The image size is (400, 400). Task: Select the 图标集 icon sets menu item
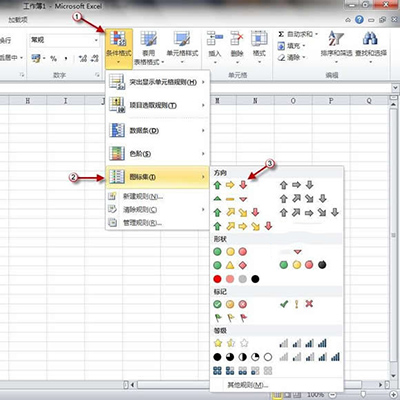[x=157, y=177]
